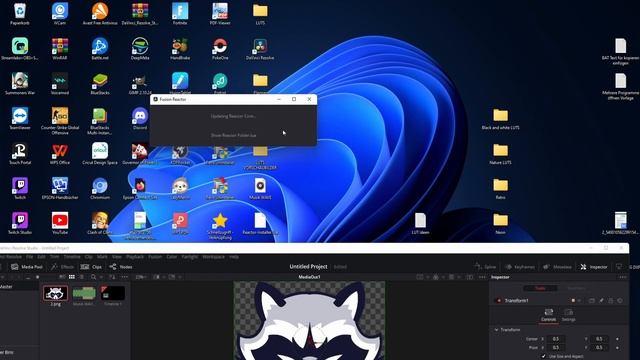Select the LUT ideen text file

tap(420, 223)
